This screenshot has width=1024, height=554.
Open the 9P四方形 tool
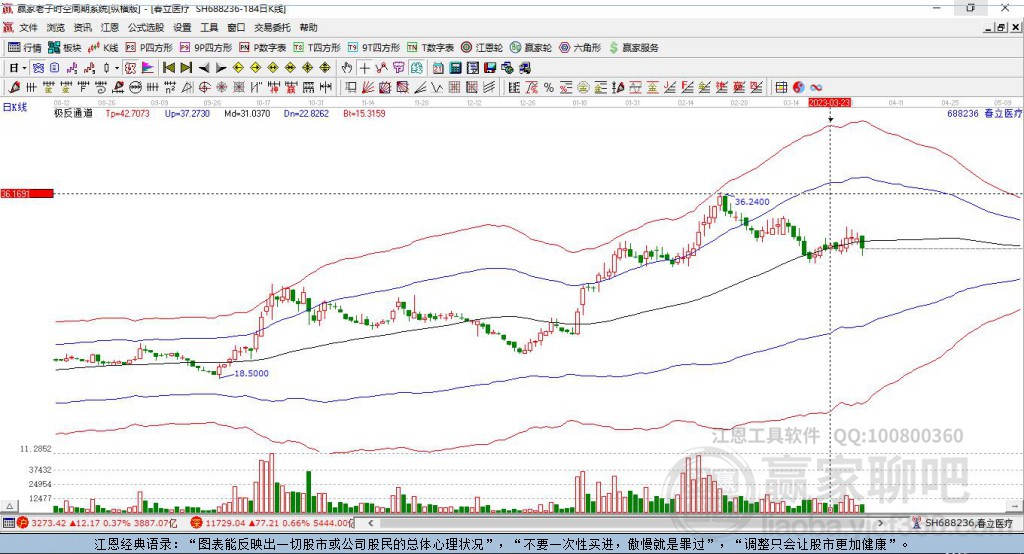point(206,48)
